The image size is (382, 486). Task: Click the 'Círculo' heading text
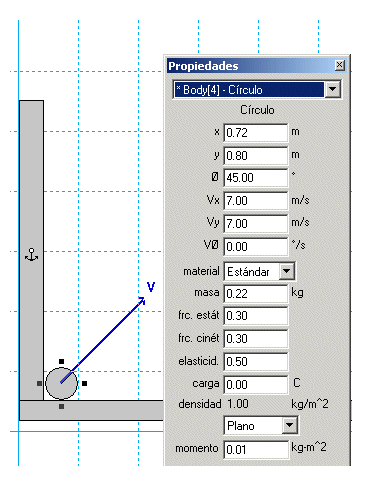[257, 110]
